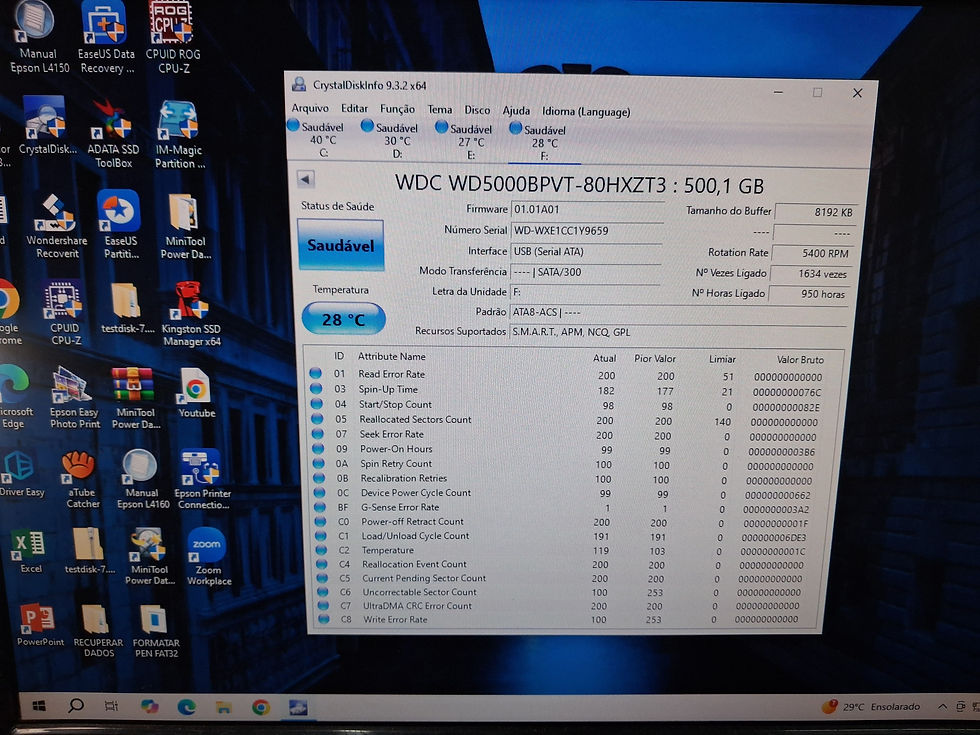Open Task View on taskbar
This screenshot has width=980, height=735.
111,706
